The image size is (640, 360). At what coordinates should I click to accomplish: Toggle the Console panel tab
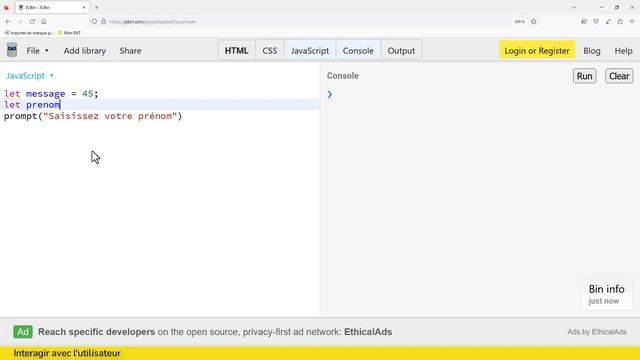pos(358,51)
